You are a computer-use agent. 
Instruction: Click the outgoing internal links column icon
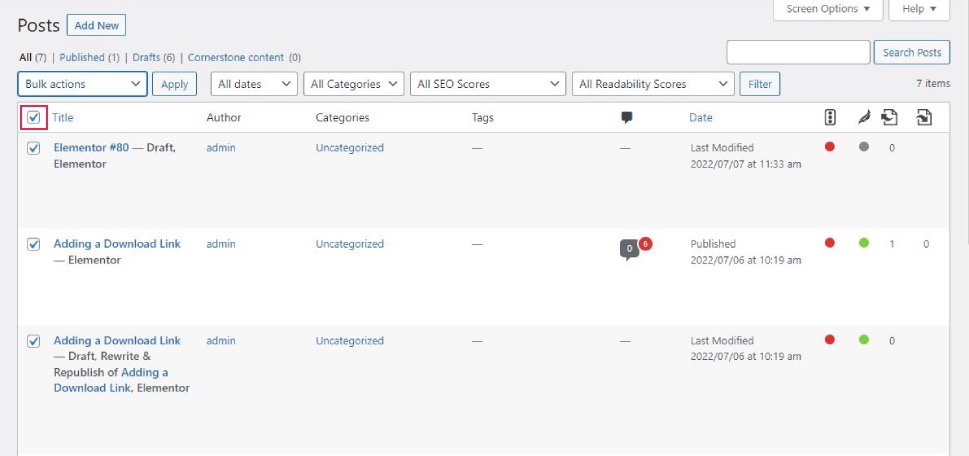click(x=890, y=117)
